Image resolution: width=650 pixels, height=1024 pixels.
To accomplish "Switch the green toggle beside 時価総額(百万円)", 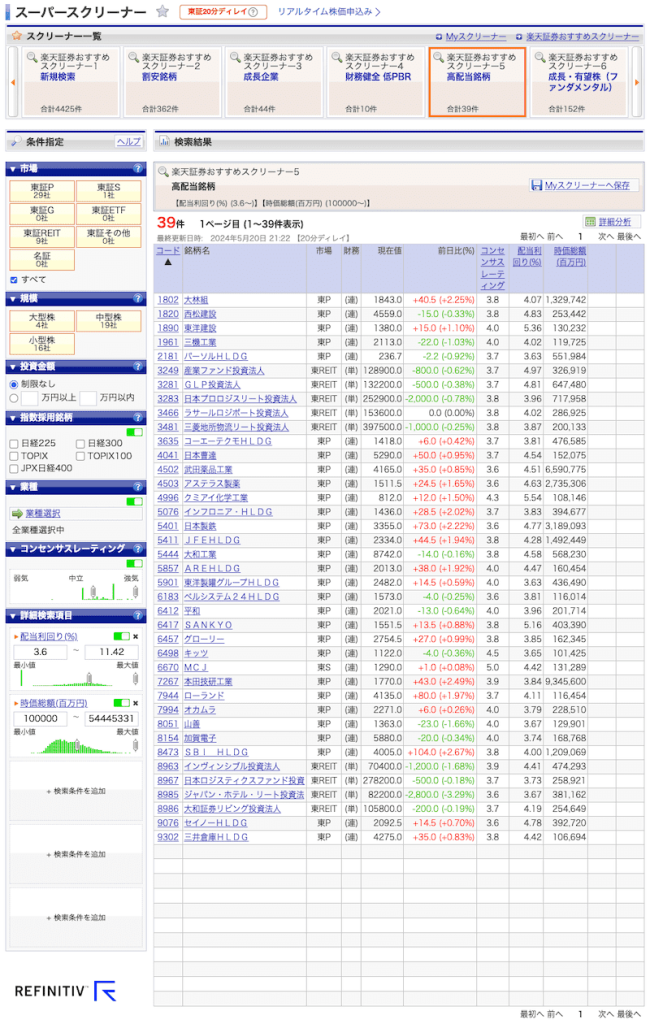I will (122, 703).
